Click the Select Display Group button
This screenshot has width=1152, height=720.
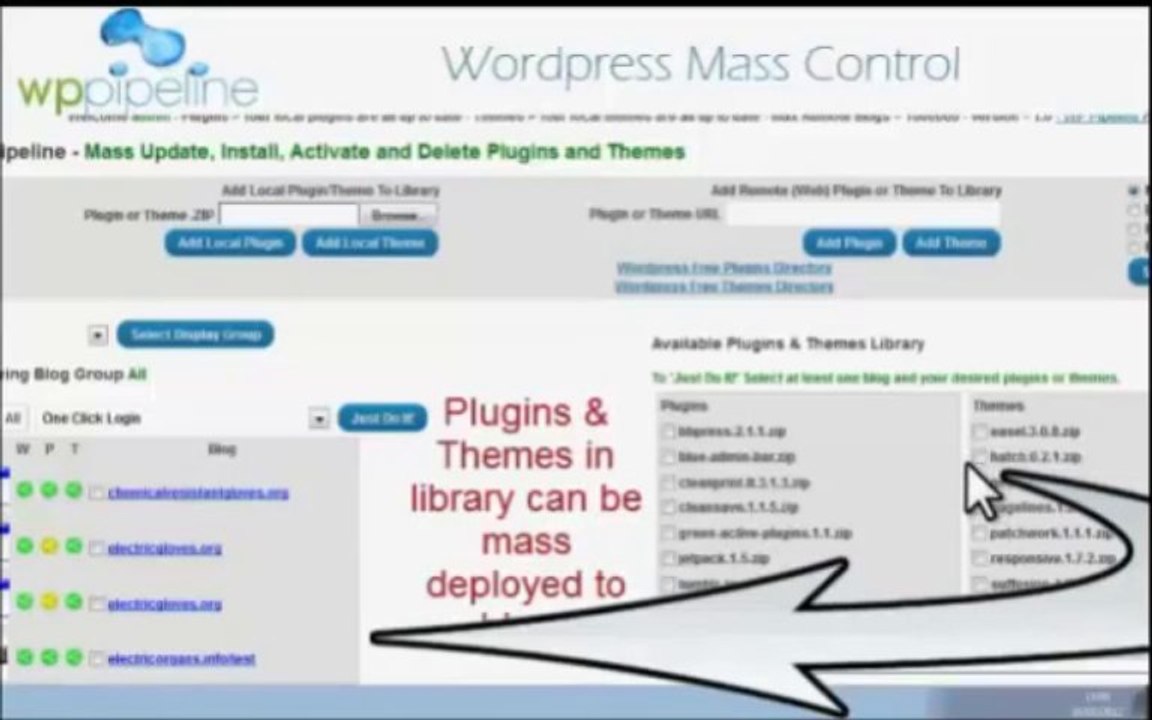(195, 334)
